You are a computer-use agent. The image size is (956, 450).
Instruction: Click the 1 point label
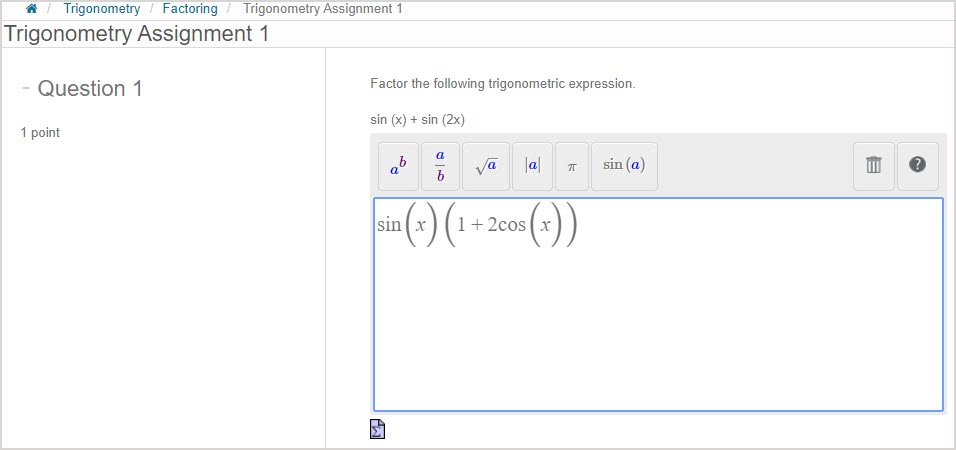(40, 132)
